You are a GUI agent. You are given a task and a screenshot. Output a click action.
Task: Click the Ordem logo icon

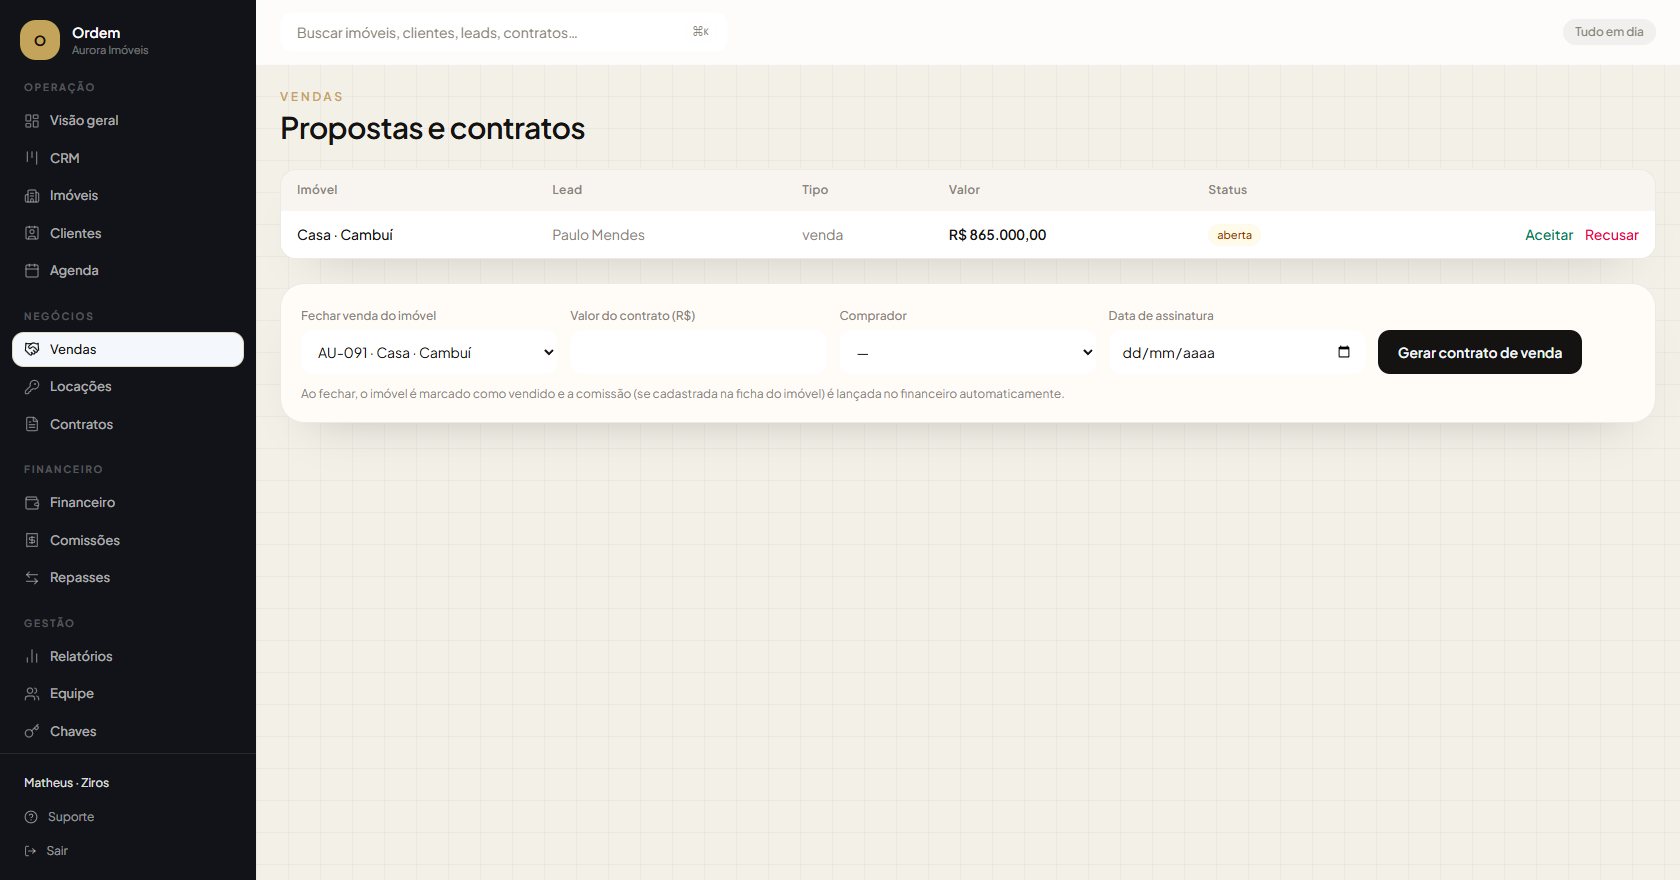pos(40,40)
